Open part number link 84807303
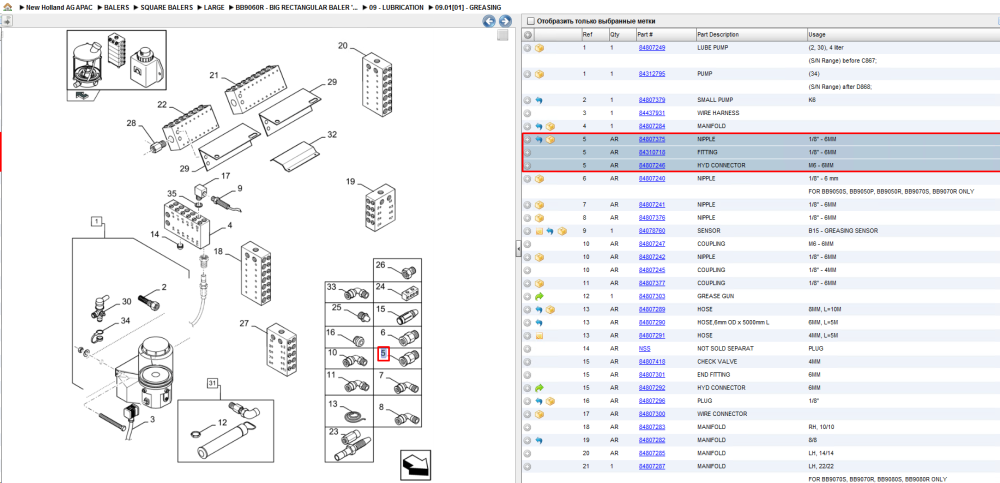 (x=652, y=296)
